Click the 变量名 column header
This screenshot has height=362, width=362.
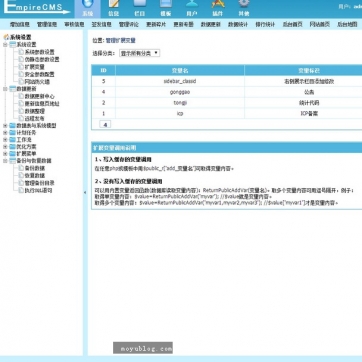point(180,71)
